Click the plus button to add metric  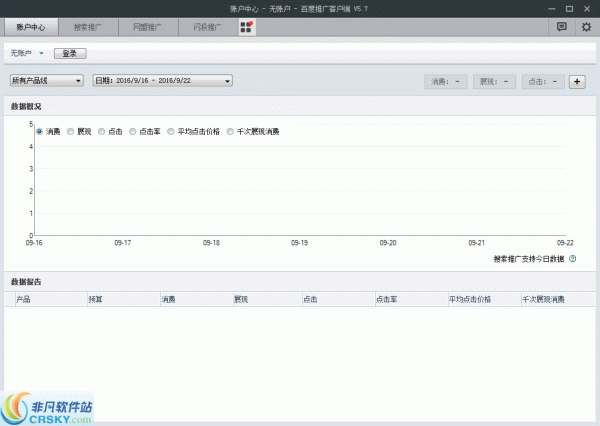577,82
